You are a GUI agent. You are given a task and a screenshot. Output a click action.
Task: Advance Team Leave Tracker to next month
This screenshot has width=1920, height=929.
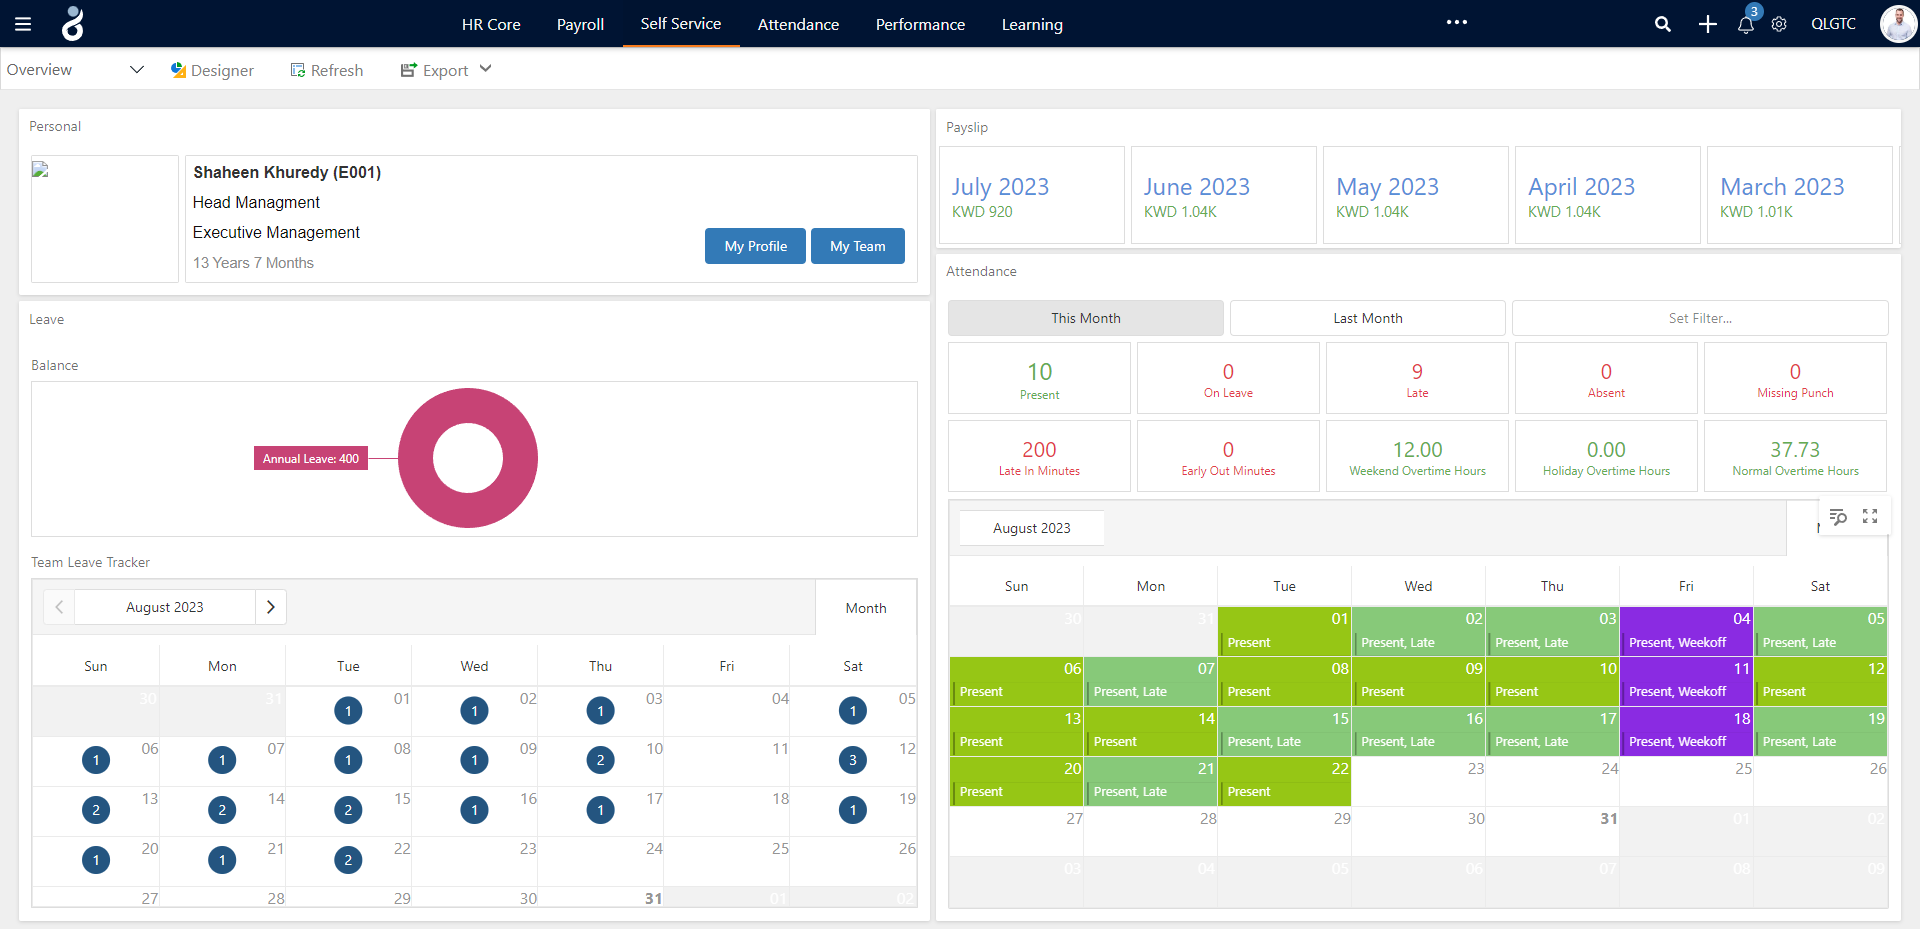pos(269,607)
